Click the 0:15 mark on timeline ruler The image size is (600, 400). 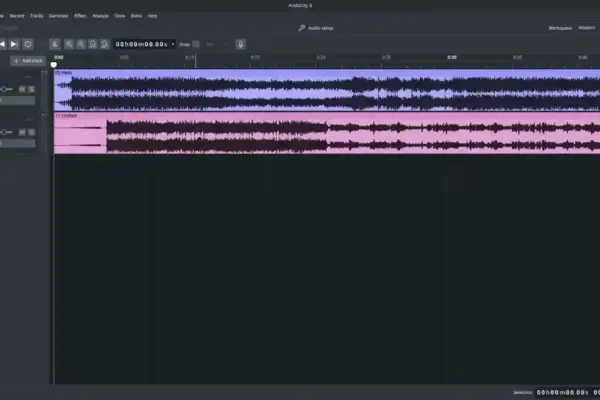[255, 57]
